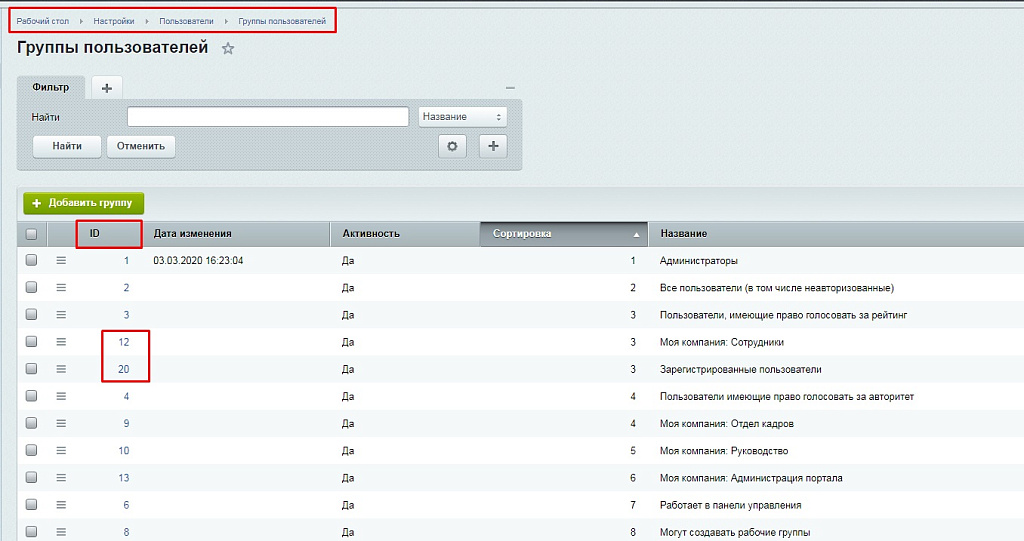
Task: Open row actions menu for Администраторы
Action: [61, 260]
